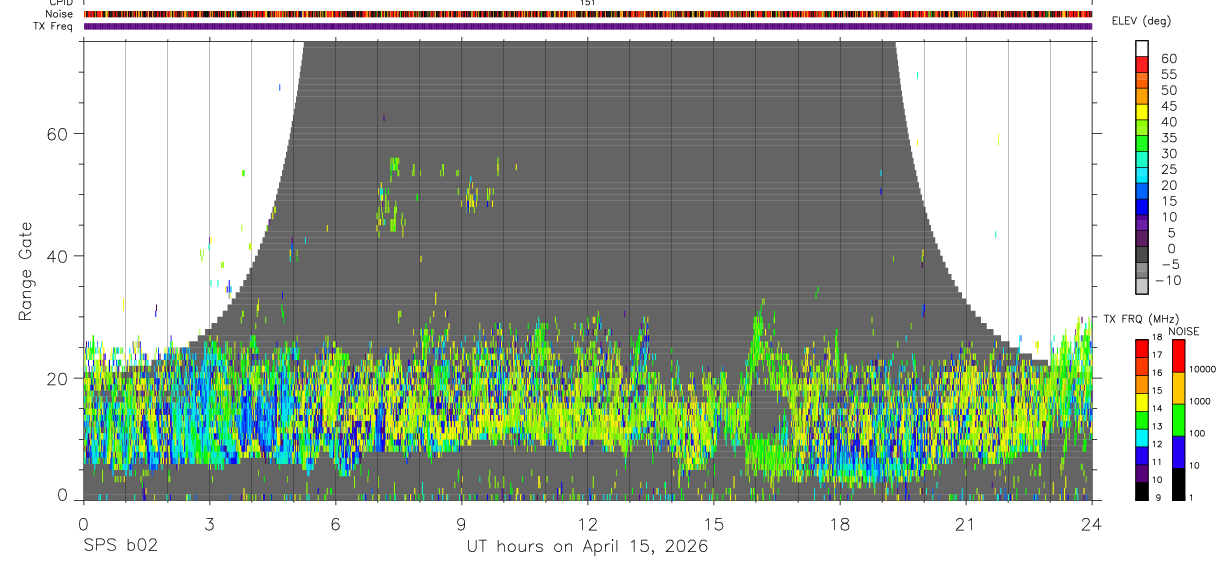Click the '9' tick on UT hours axis

tap(461, 523)
